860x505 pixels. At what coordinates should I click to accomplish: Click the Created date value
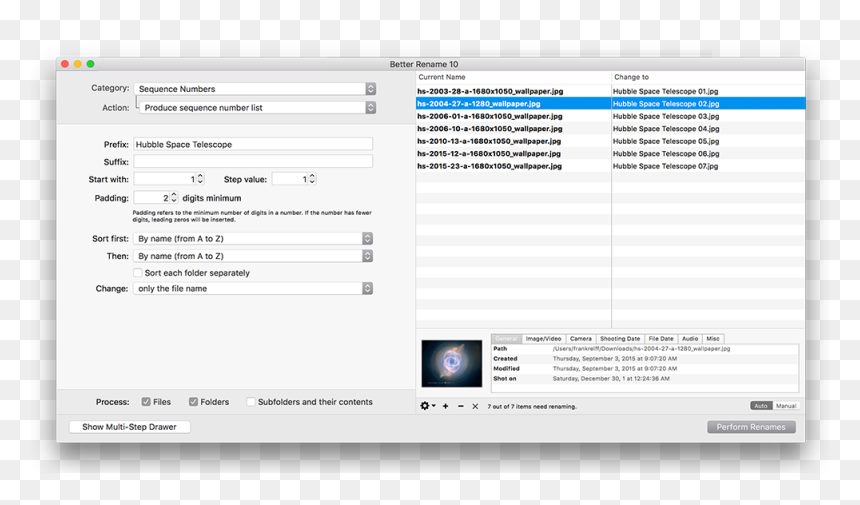point(615,359)
